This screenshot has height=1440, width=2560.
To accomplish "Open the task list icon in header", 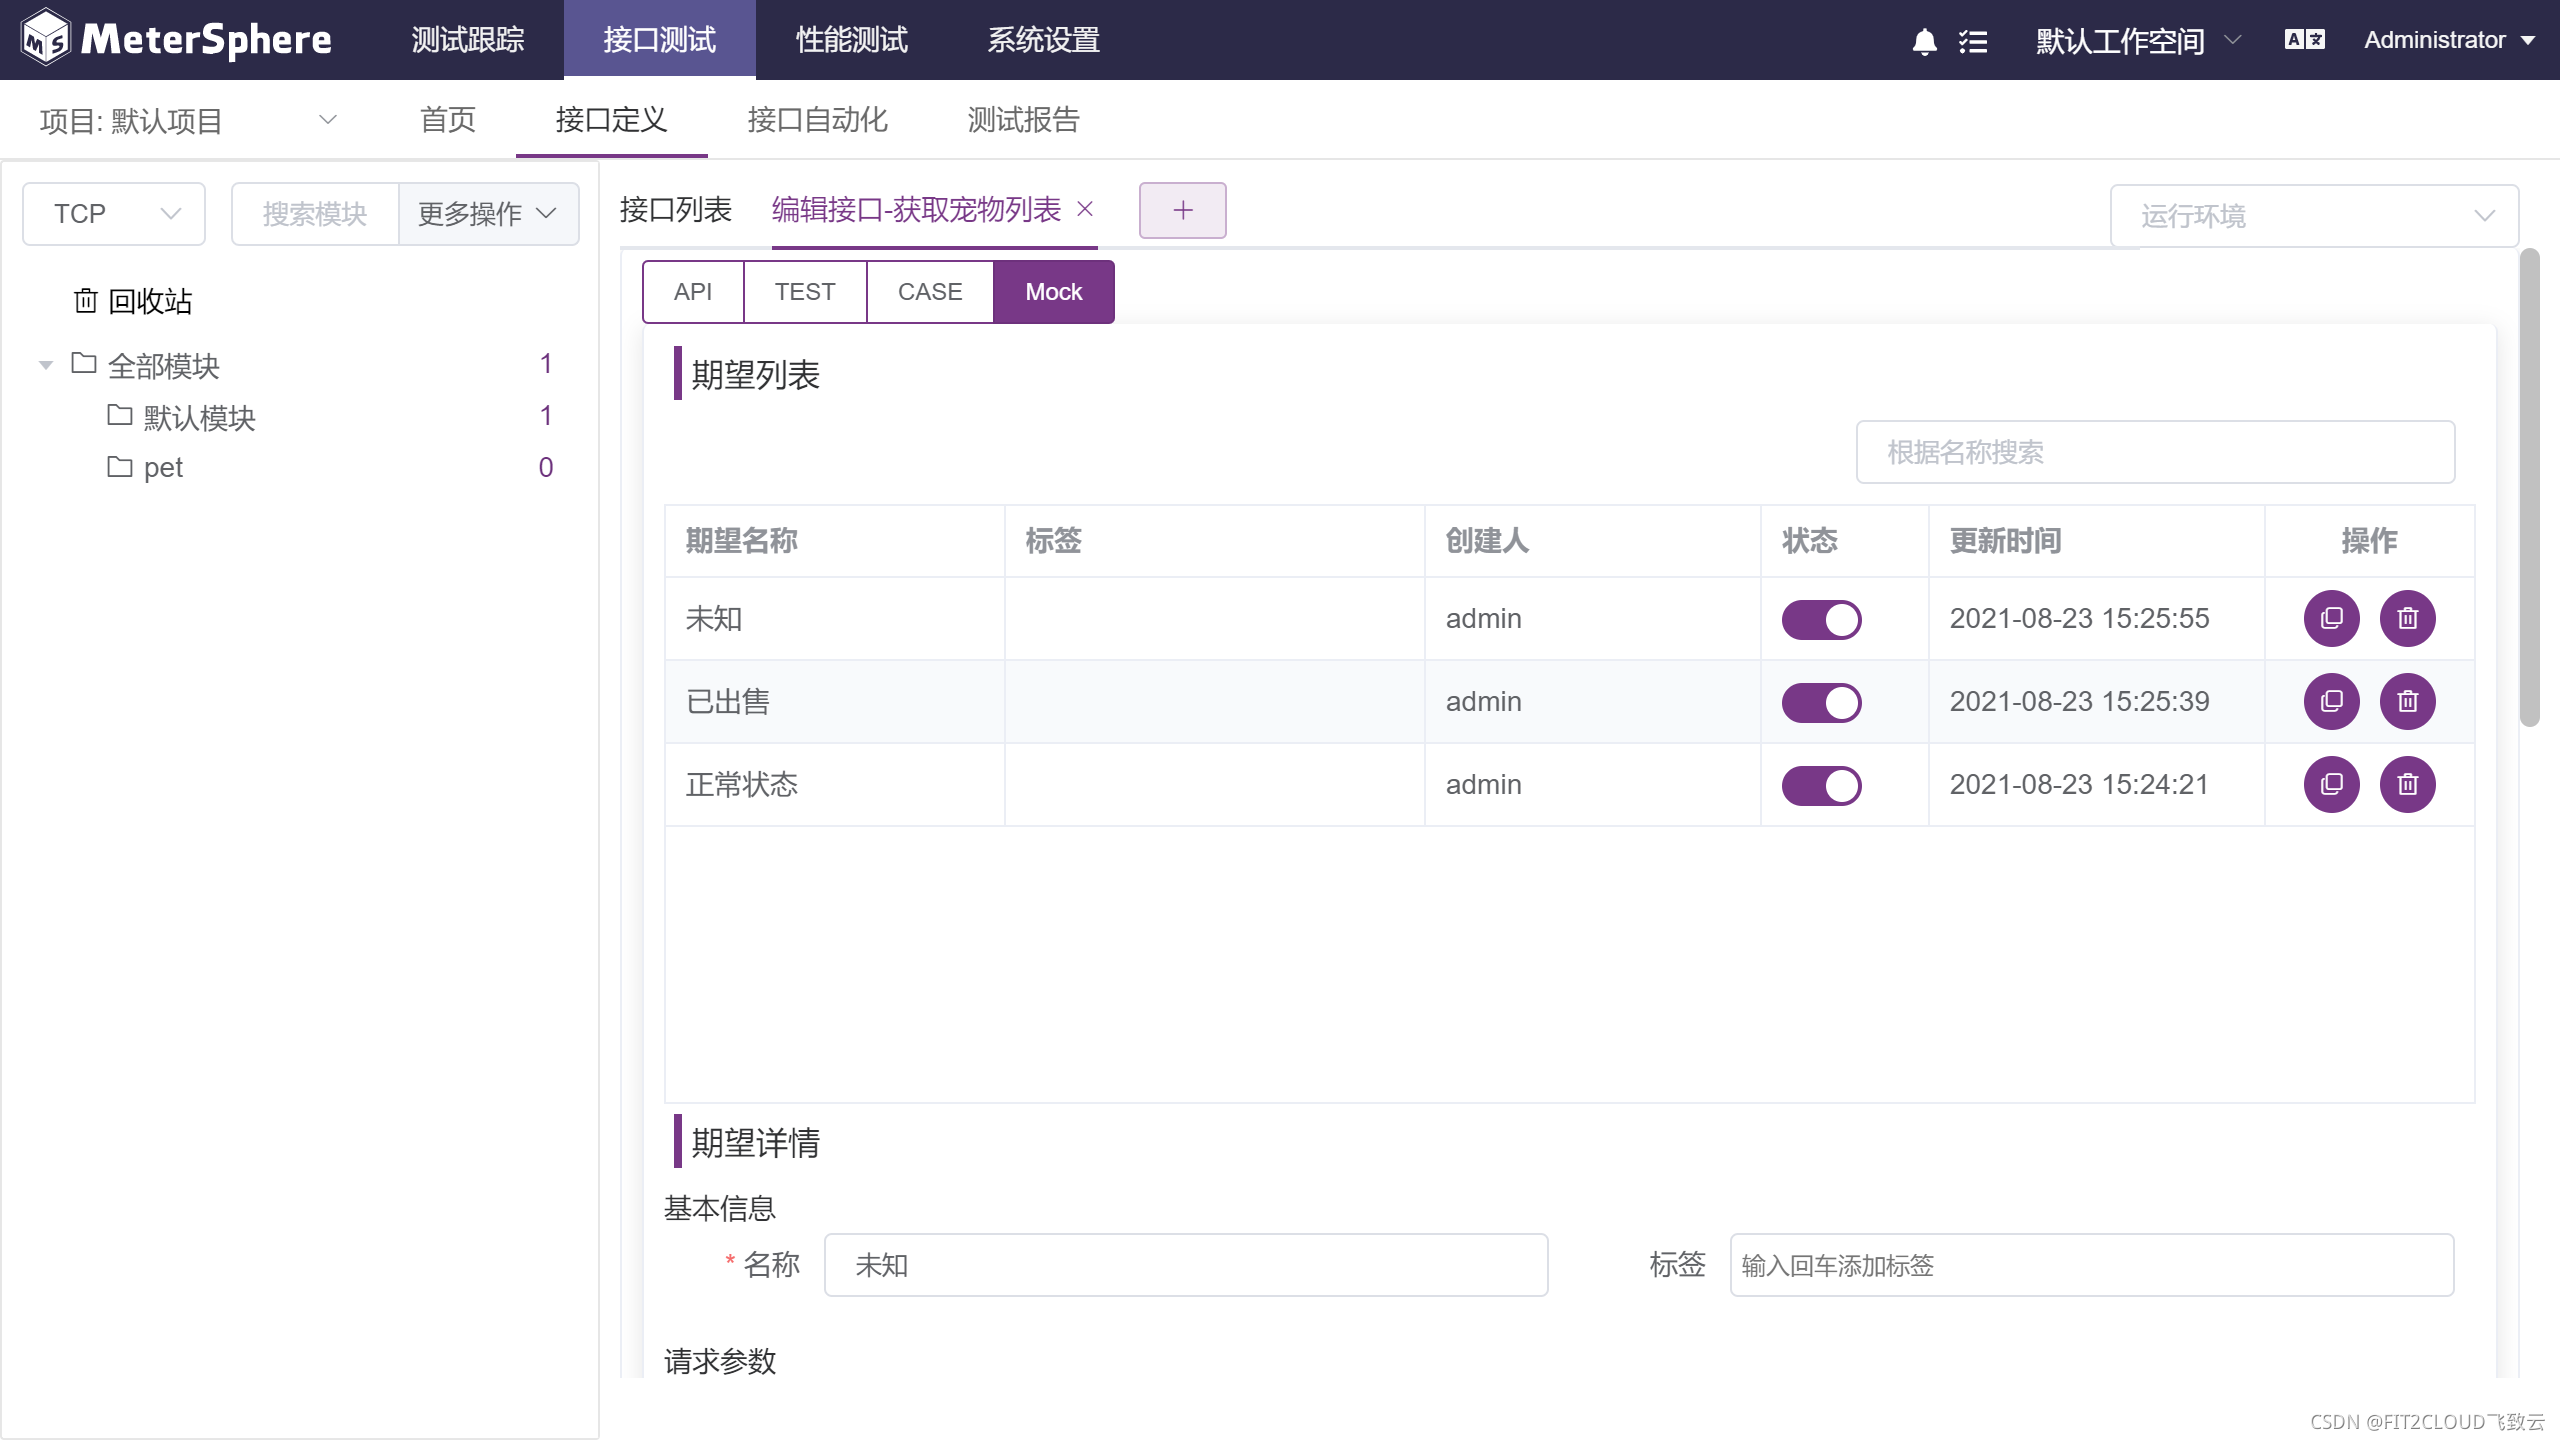I will click(x=1973, y=41).
